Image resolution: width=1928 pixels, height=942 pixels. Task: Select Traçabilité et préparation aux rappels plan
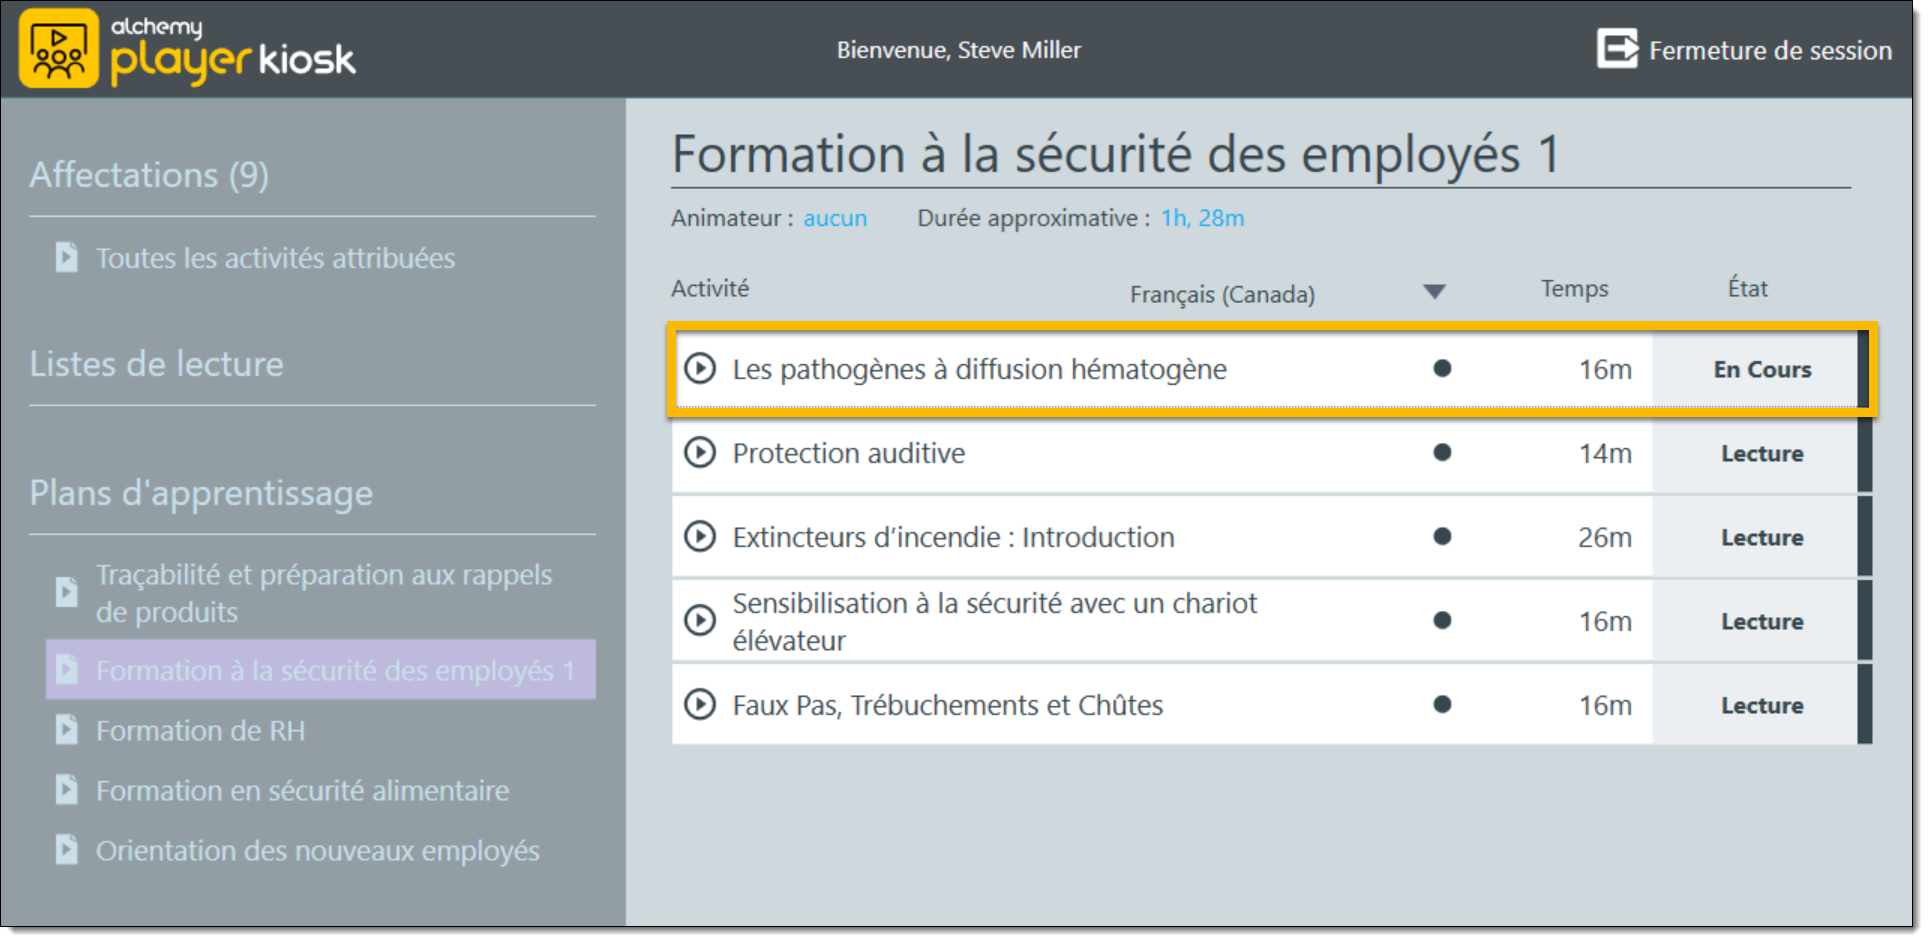tap(323, 593)
